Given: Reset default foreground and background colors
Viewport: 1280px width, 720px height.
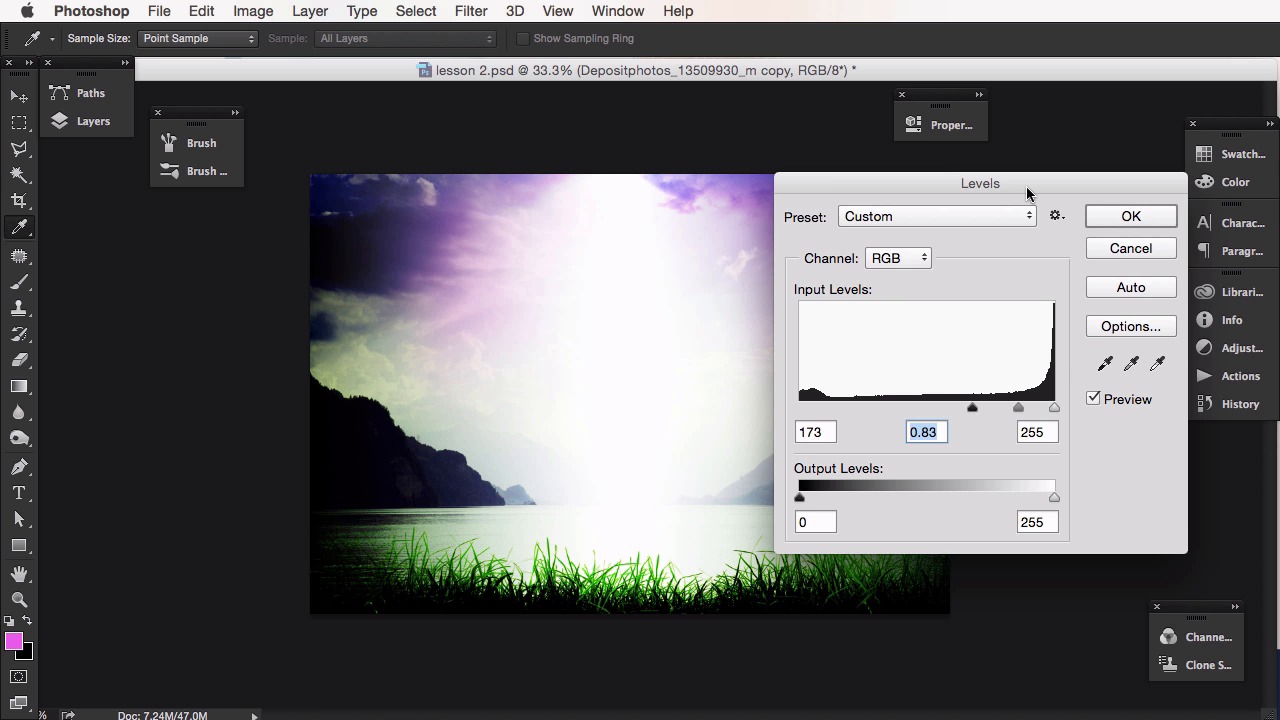Looking at the screenshot, I should click(9, 621).
